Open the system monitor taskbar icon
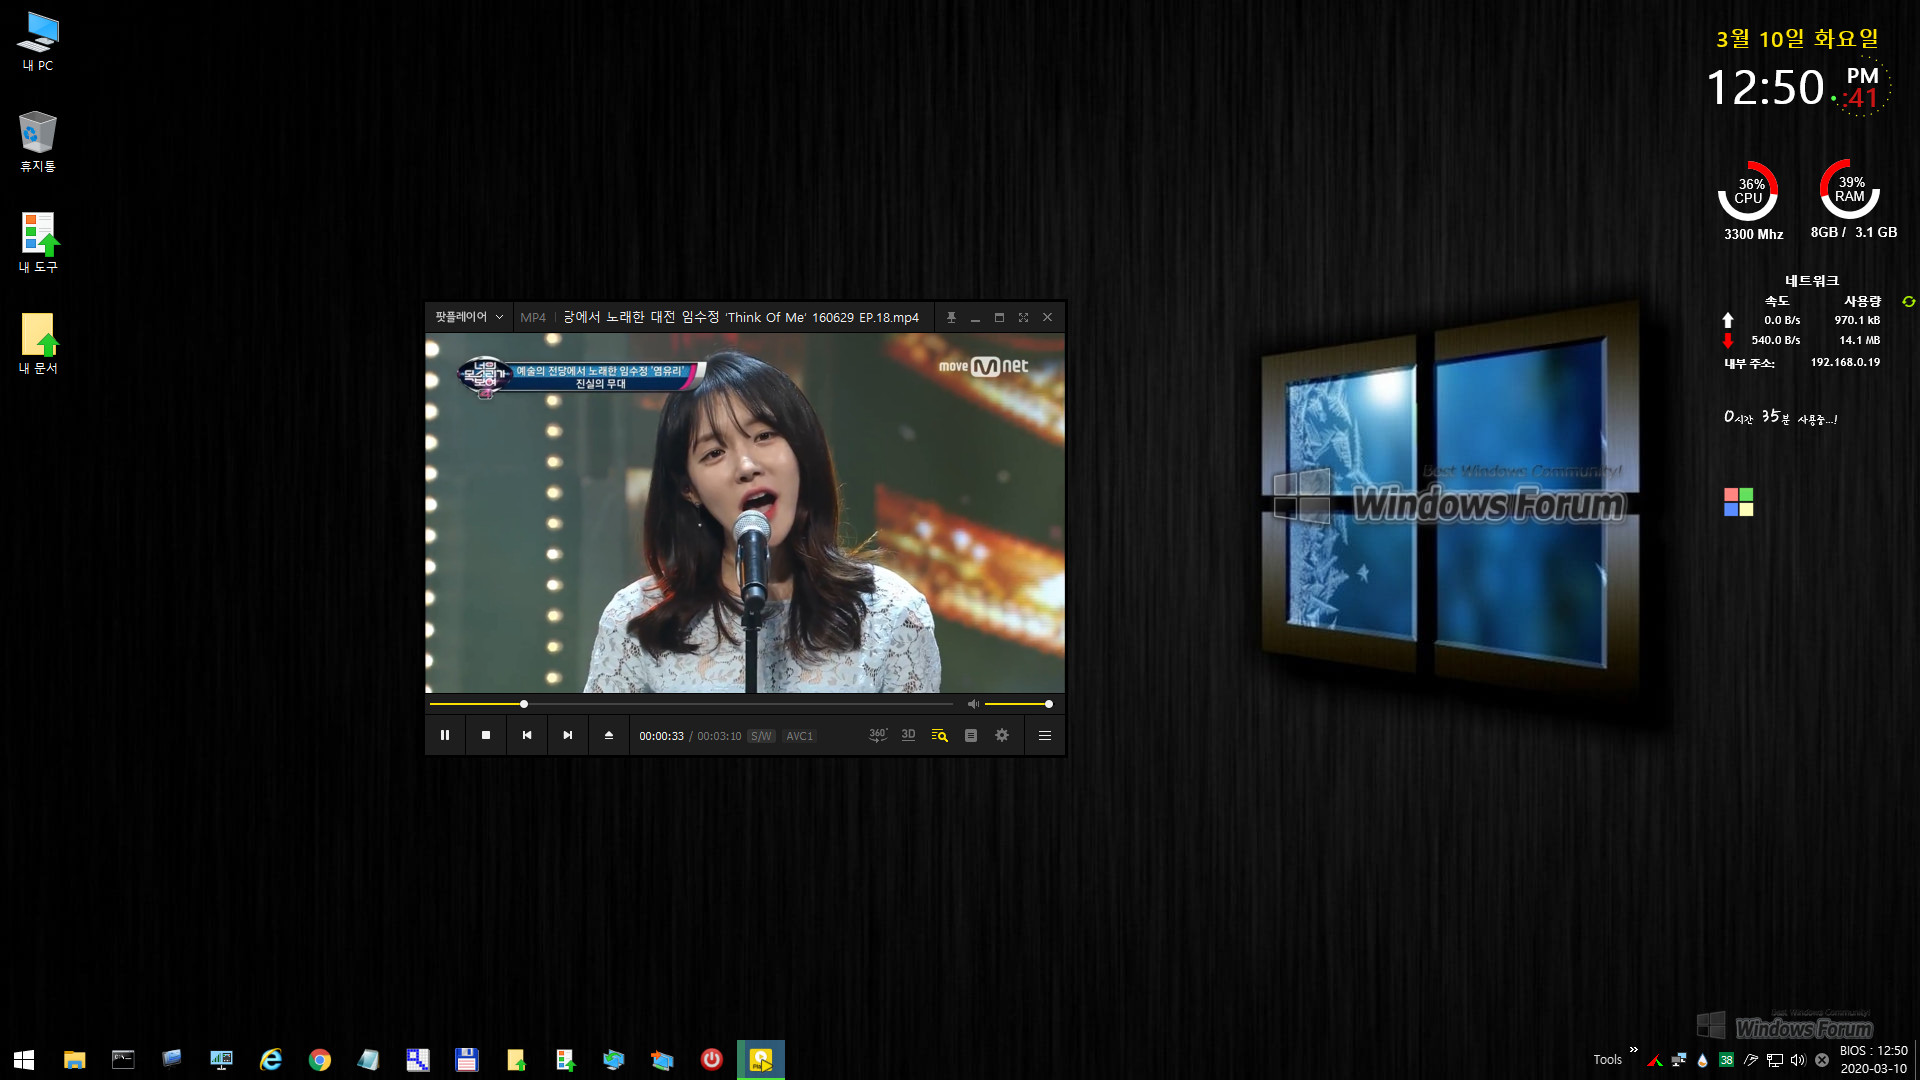Viewport: 1920px width, 1080px height. click(221, 1060)
